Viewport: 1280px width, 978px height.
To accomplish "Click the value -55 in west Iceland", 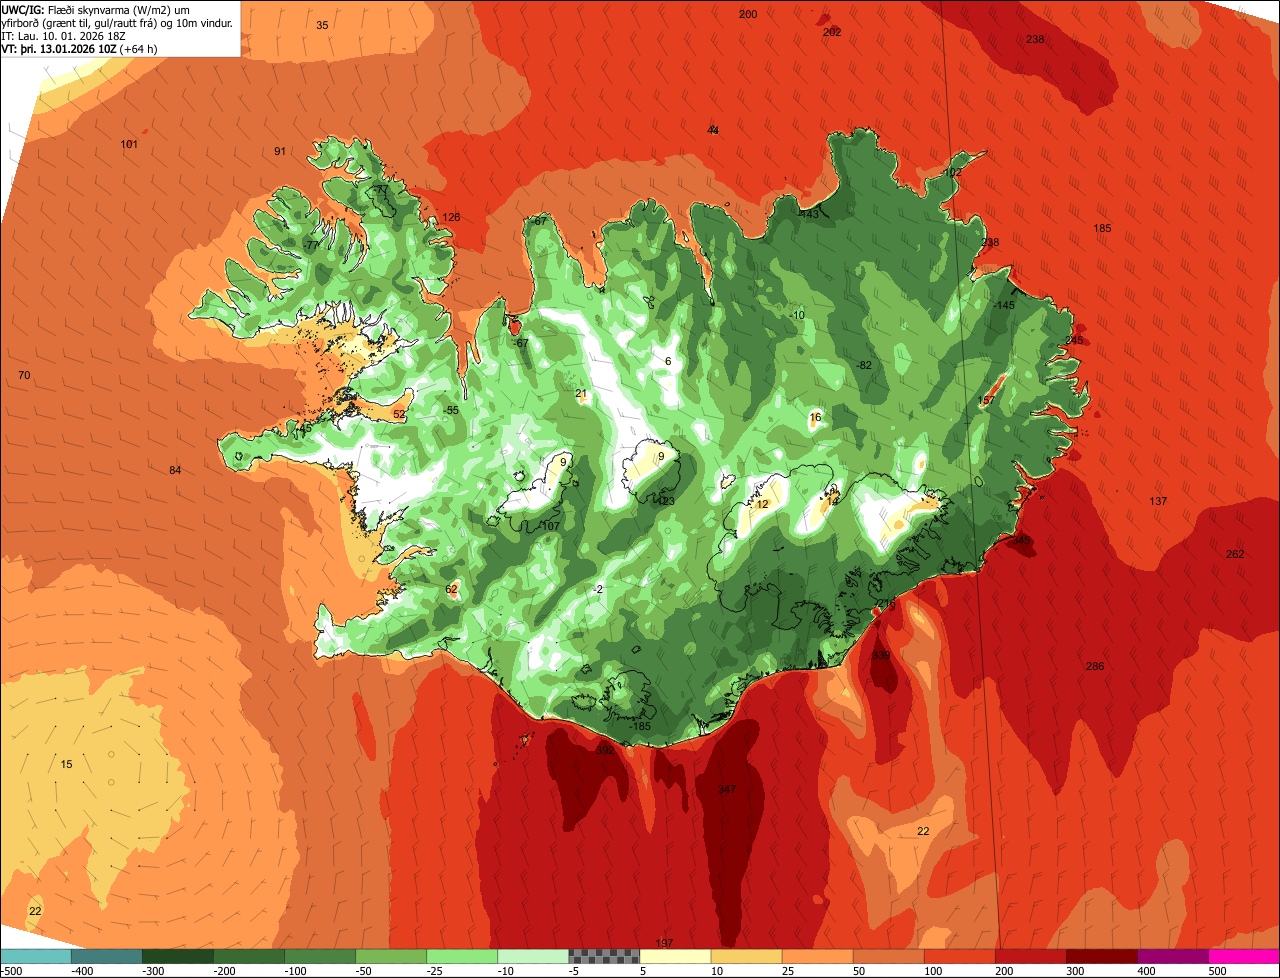I will tap(451, 411).
